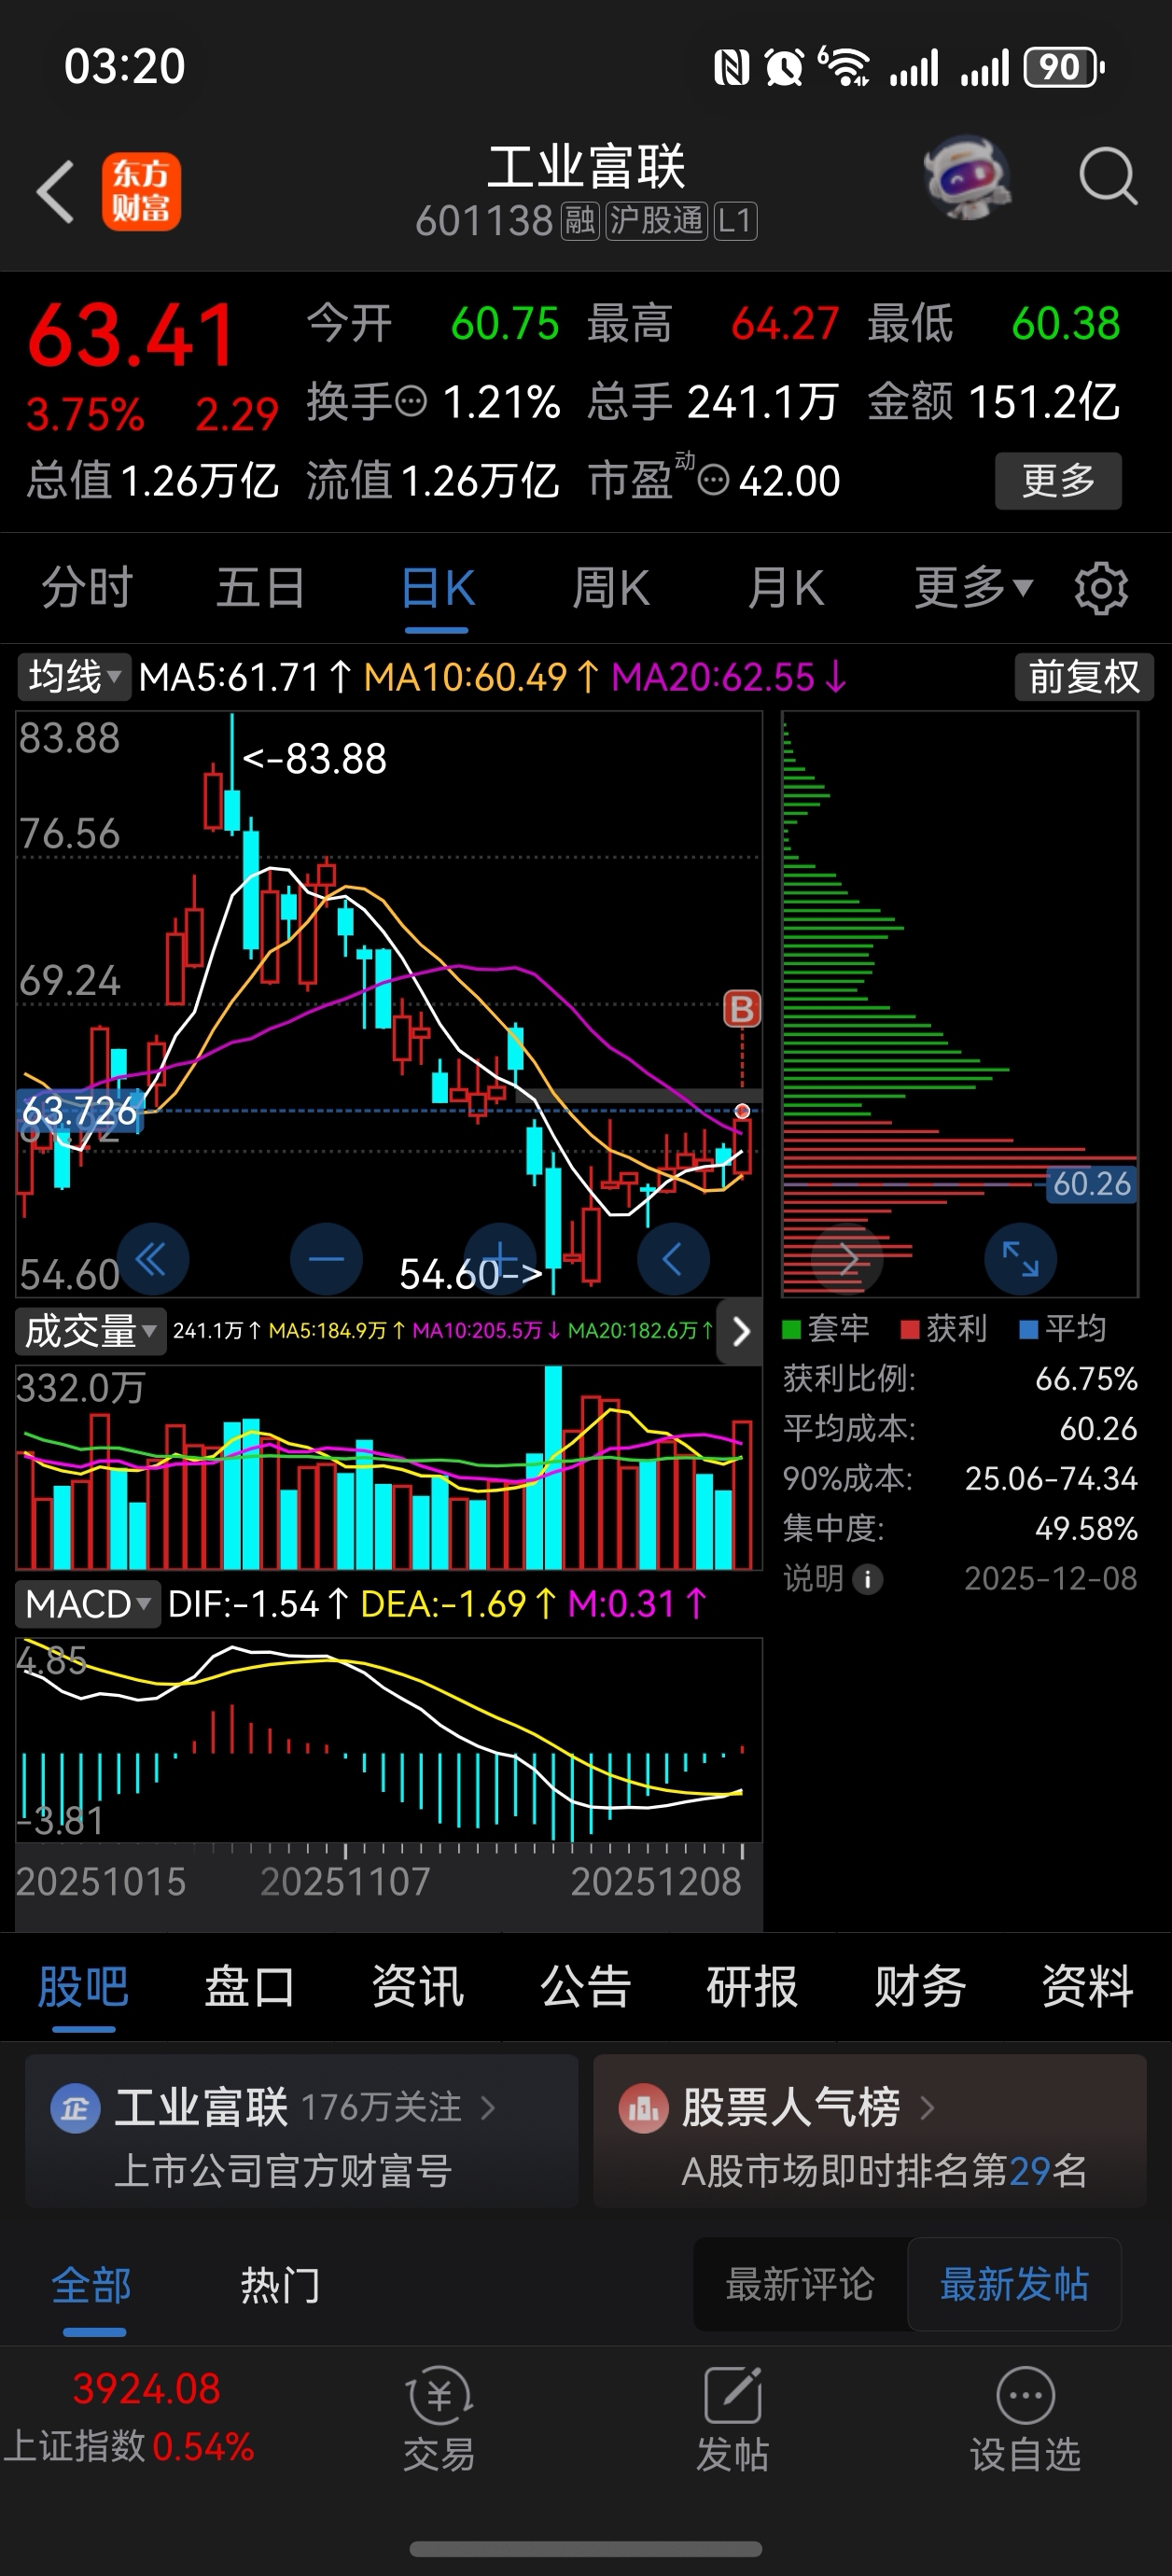Switch to 盘口 tab
This screenshot has width=1172, height=2576.
250,1987
